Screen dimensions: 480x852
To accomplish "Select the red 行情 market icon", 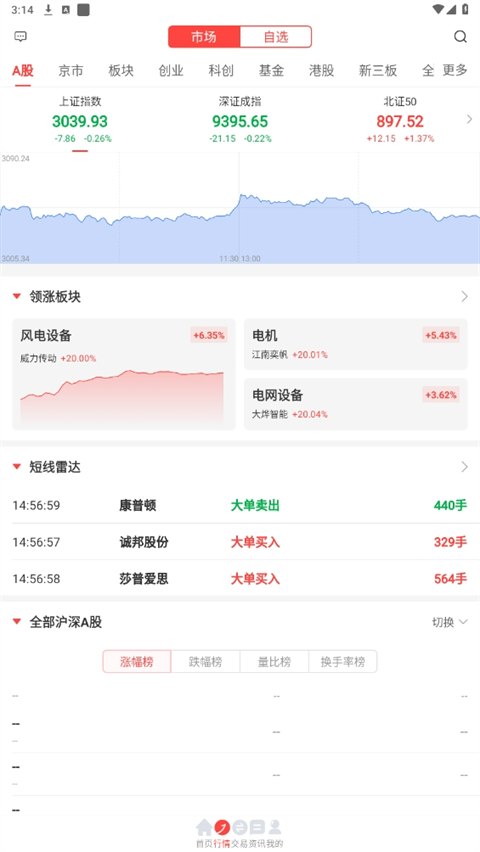I will (222, 827).
